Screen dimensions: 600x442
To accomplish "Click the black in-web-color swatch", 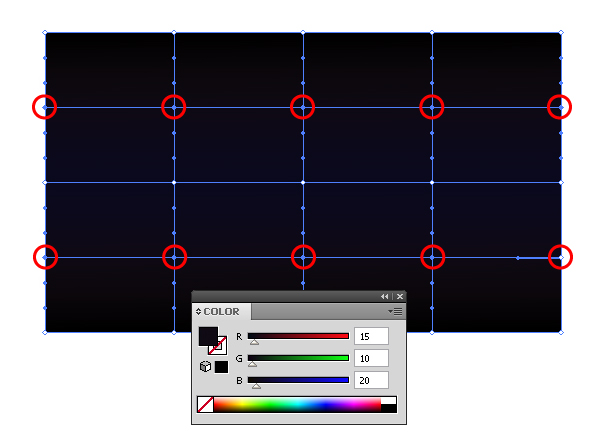I will pyautogui.click(x=221, y=367).
